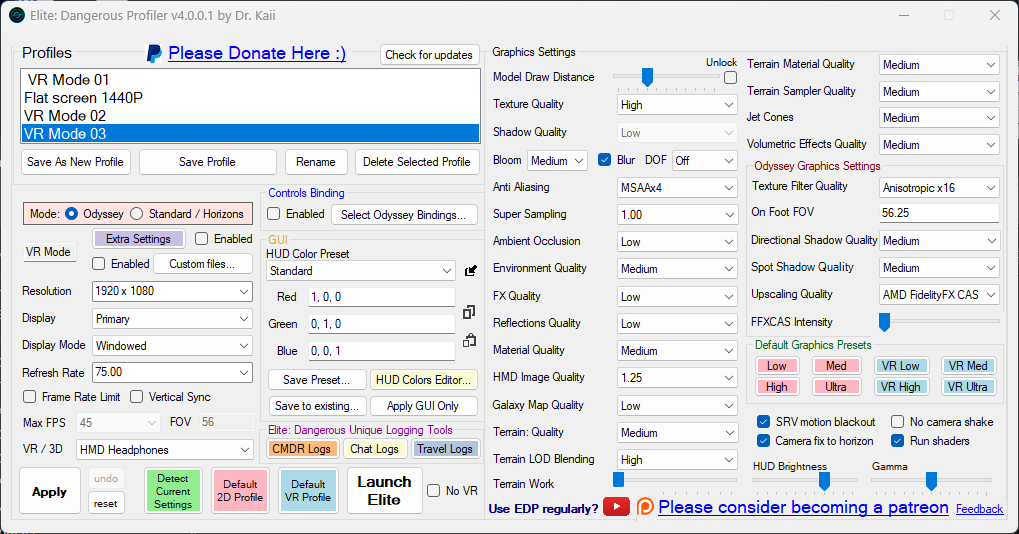Click Detect Current Settings
Image resolution: width=1019 pixels, height=534 pixels.
tap(173, 491)
